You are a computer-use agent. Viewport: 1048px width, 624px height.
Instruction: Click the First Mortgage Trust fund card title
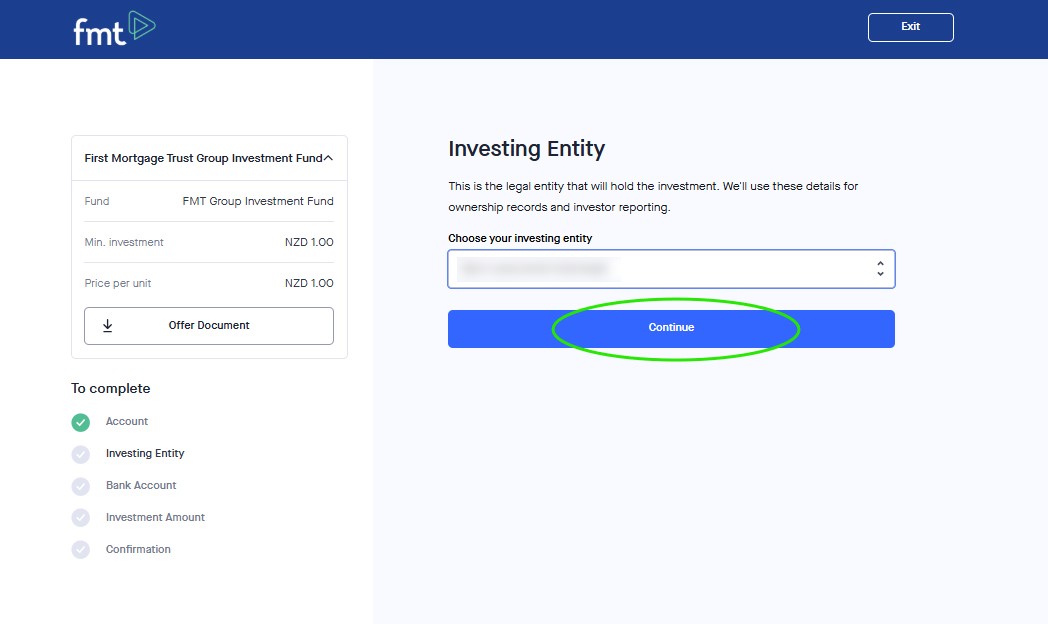pyautogui.click(x=203, y=158)
